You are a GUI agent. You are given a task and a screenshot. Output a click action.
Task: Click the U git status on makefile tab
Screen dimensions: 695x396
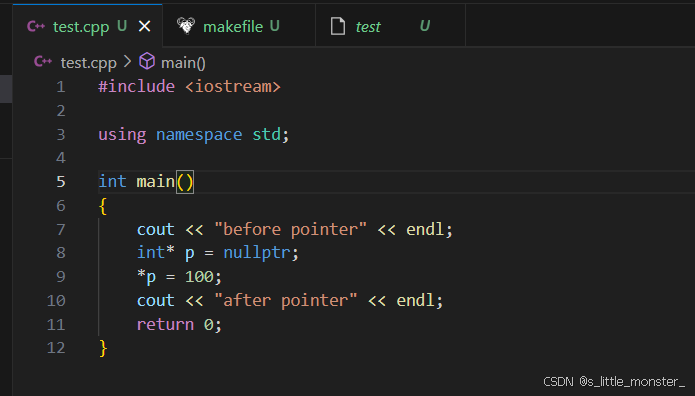(x=275, y=26)
